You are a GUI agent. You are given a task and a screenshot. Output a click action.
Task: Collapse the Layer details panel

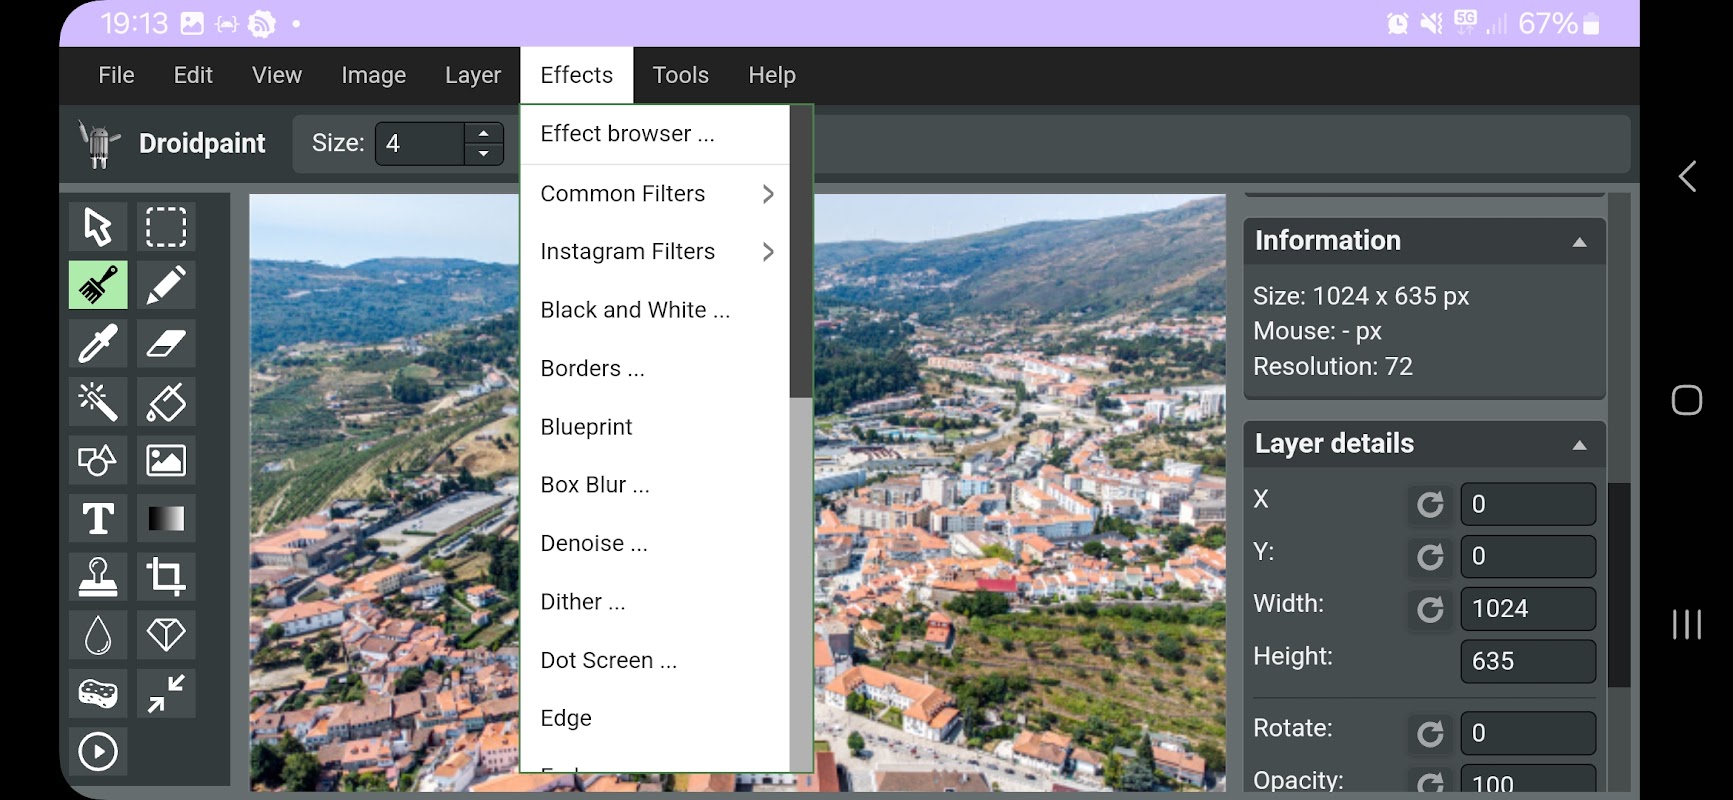1580,444
